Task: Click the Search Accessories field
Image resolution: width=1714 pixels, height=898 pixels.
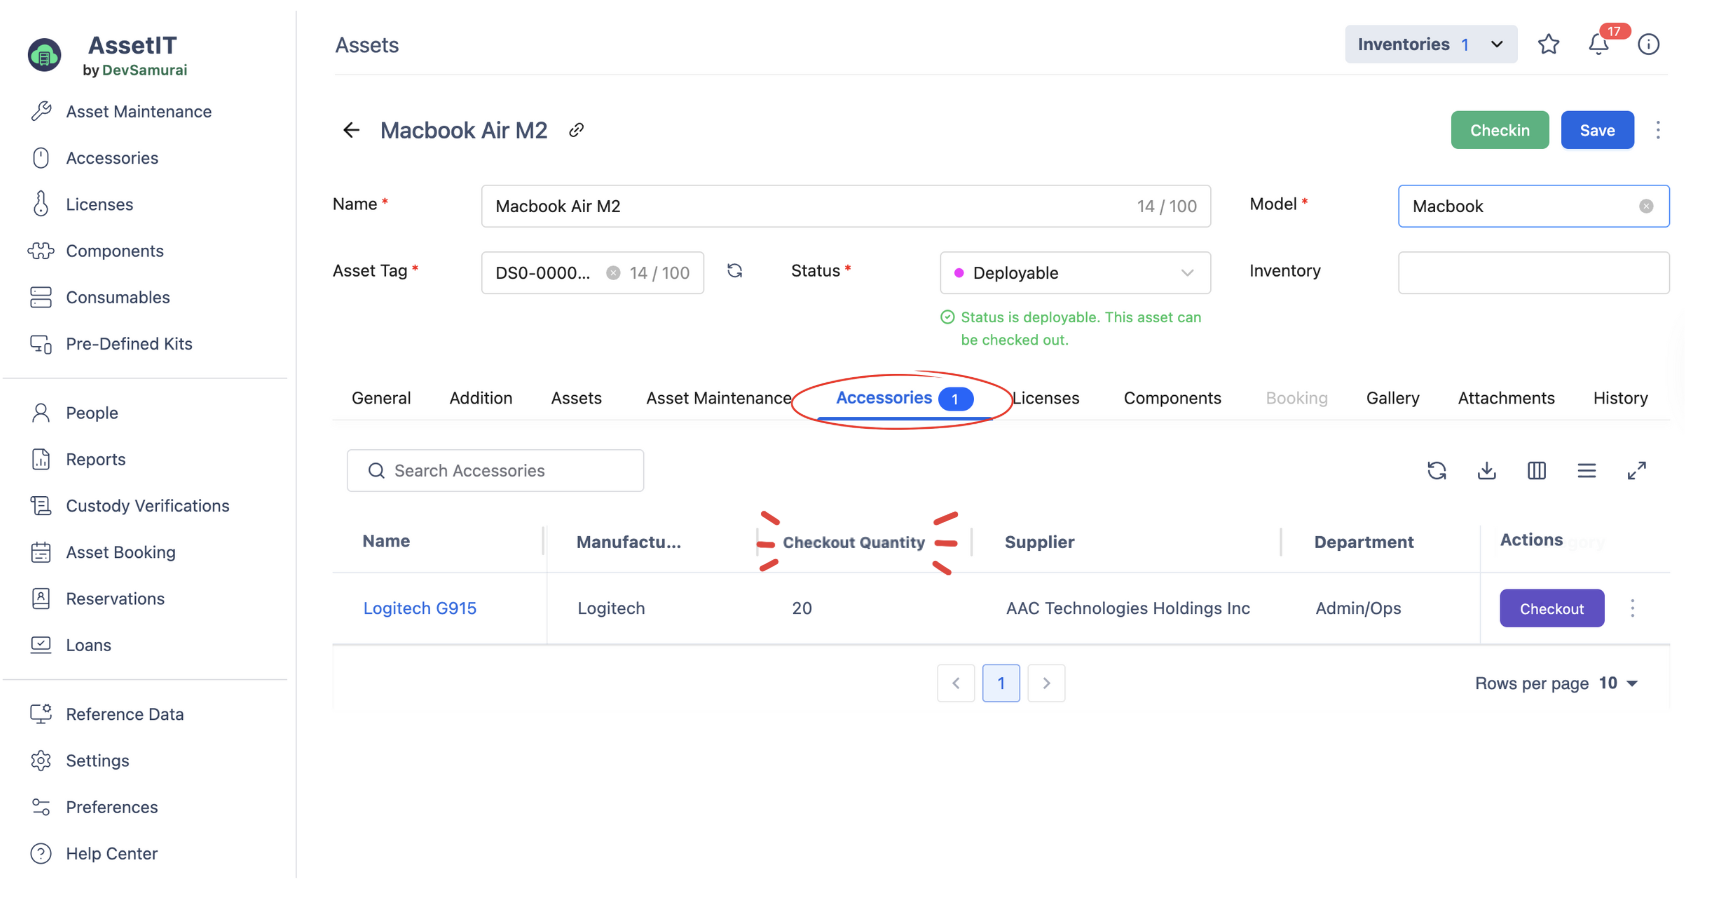Action: [495, 471]
